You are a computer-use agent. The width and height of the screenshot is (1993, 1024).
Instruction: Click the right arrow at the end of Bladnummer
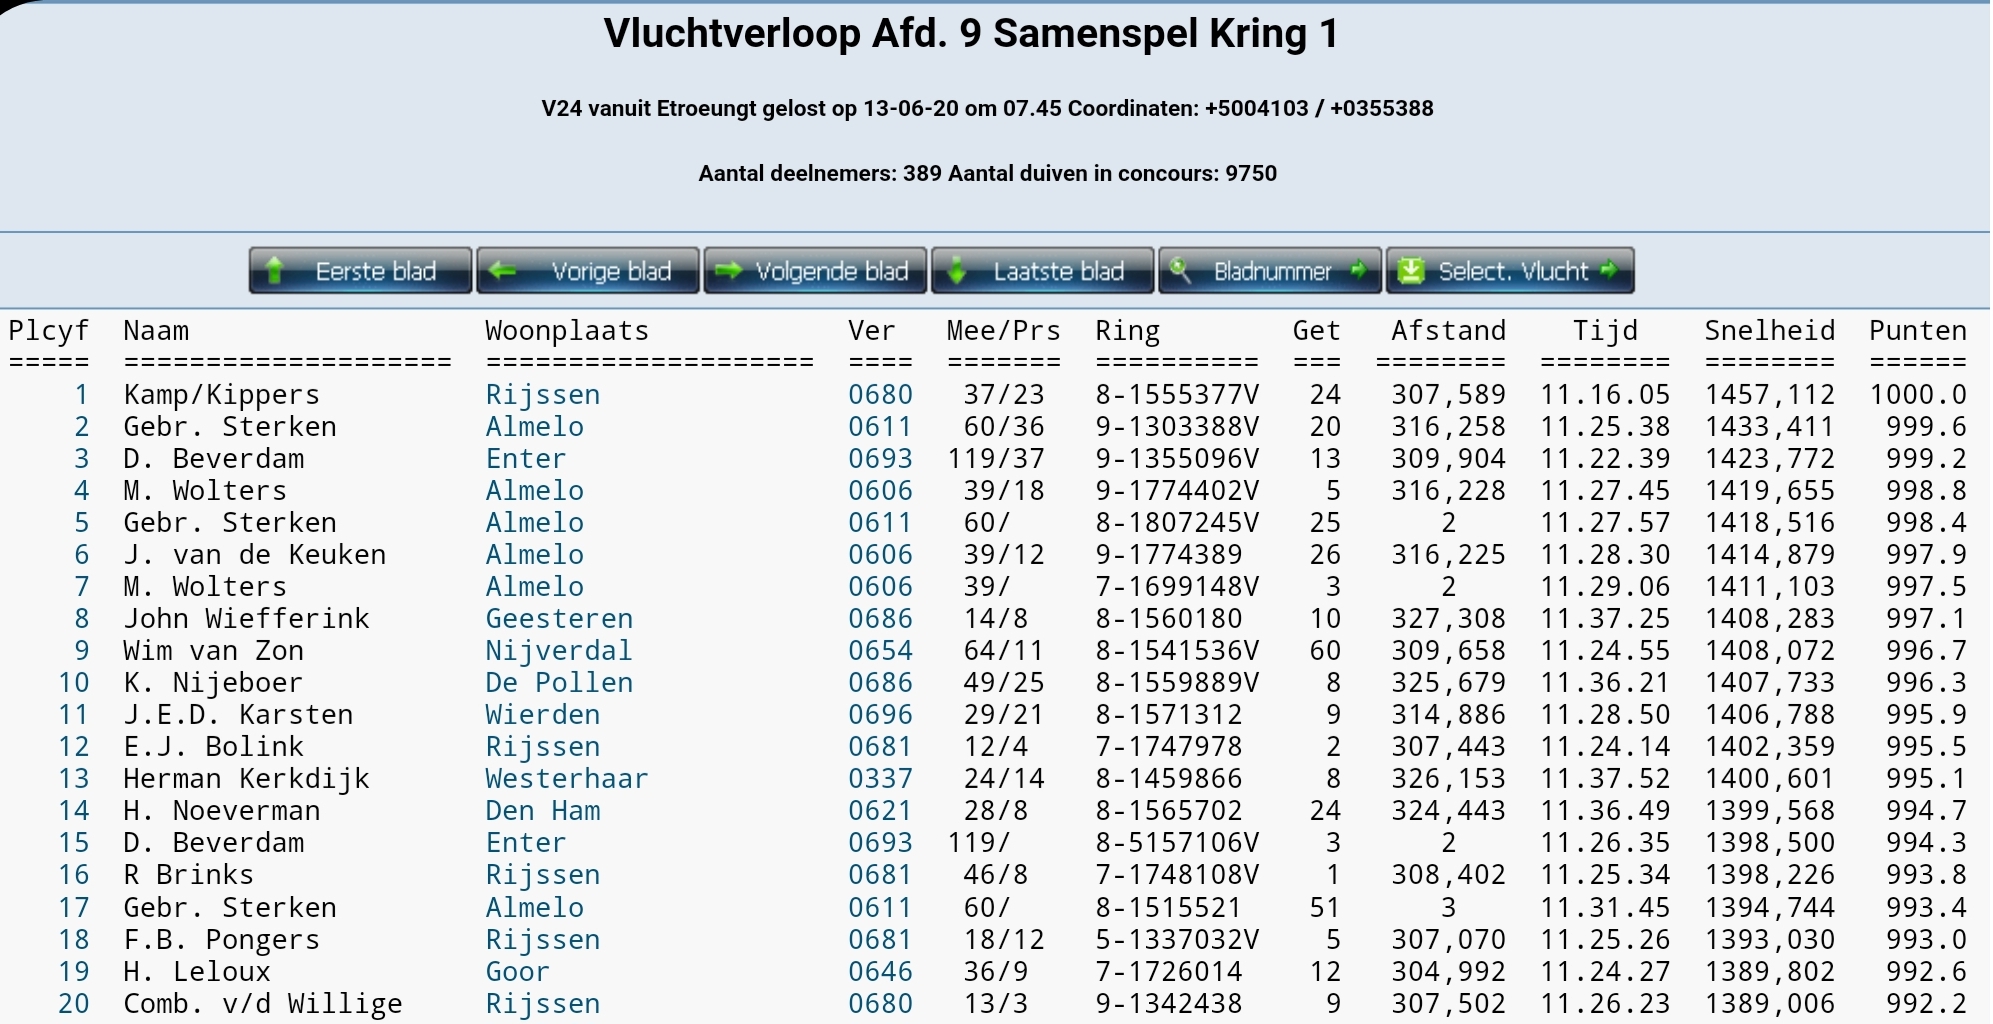tap(1358, 271)
